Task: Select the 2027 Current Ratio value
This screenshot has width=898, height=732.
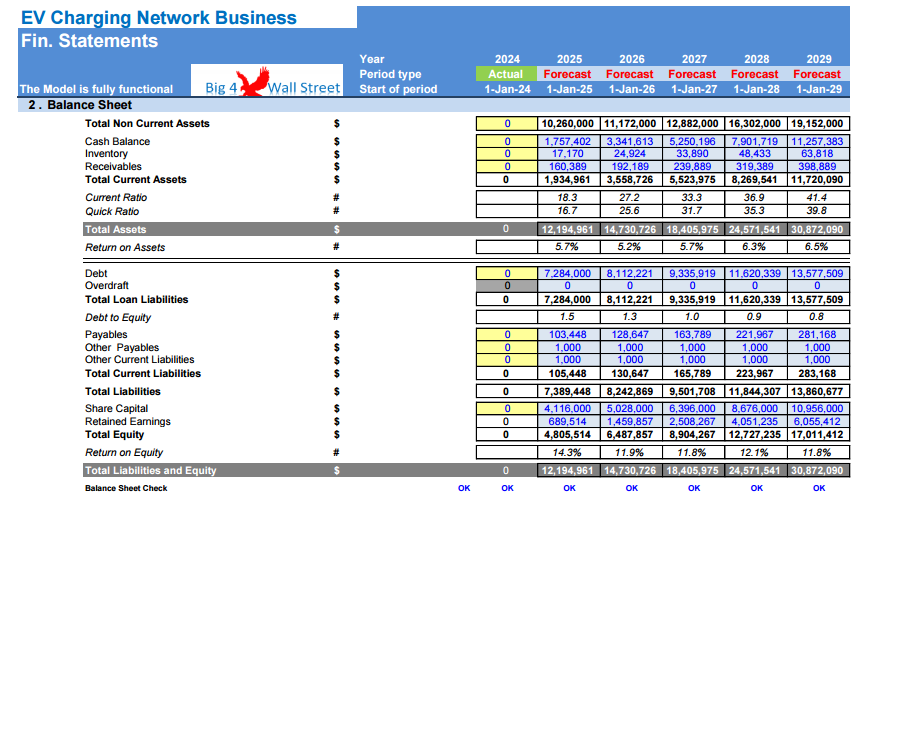Action: (x=693, y=198)
